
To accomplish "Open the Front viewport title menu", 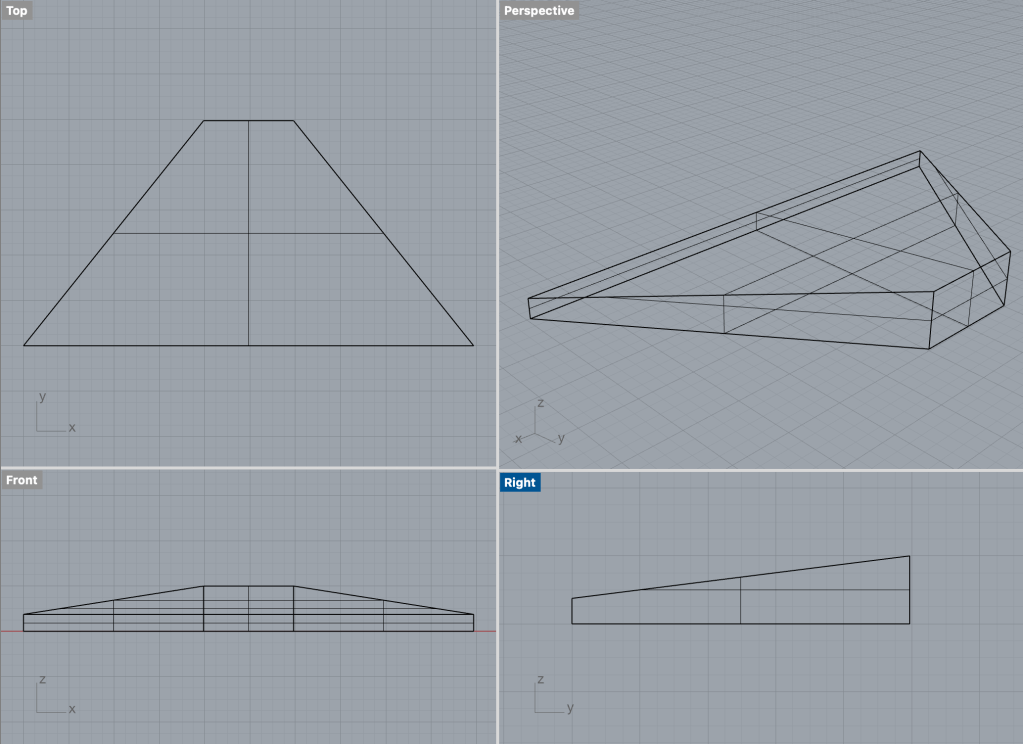I will pos(22,480).
